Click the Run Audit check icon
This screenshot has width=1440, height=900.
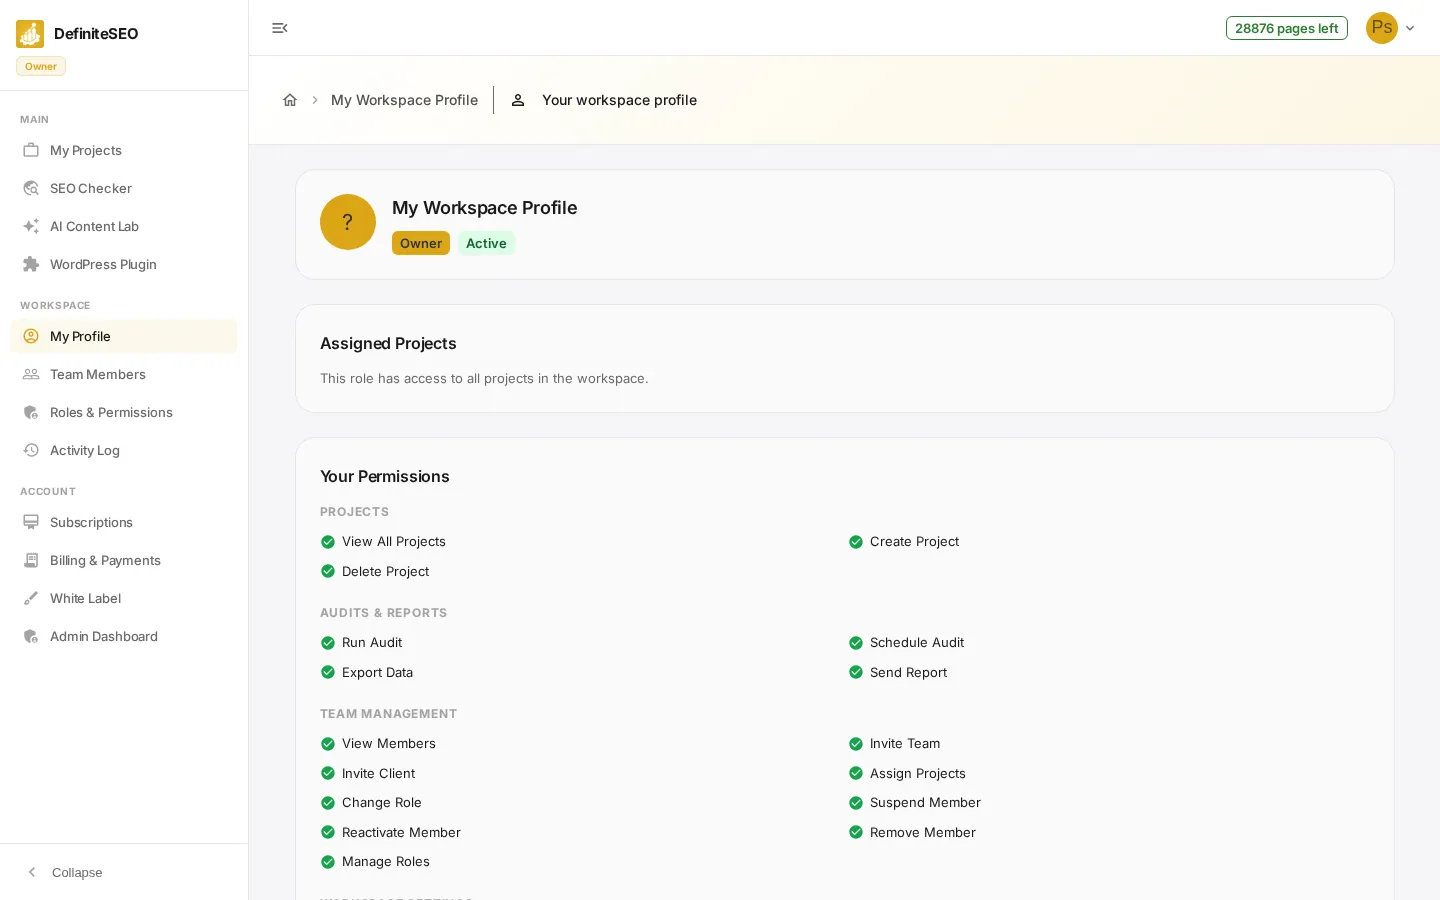[x=328, y=643]
